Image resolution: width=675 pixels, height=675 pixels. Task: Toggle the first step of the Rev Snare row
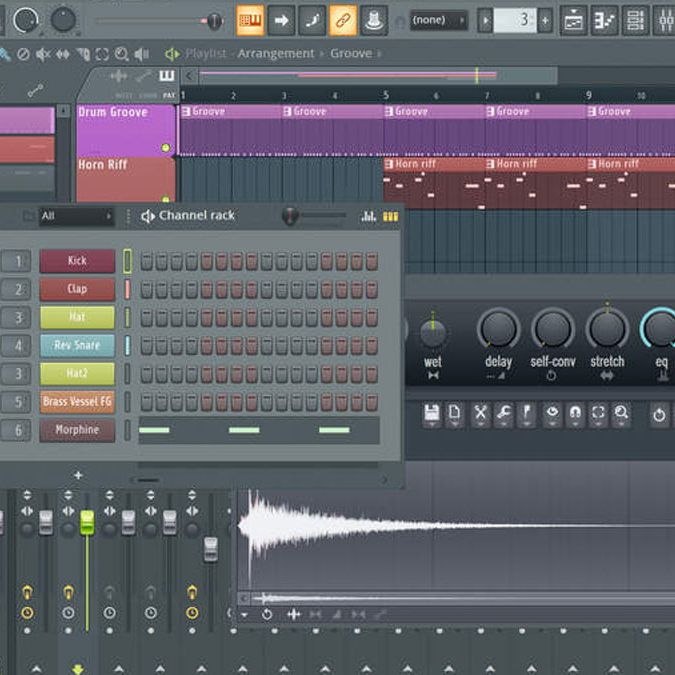click(x=147, y=346)
